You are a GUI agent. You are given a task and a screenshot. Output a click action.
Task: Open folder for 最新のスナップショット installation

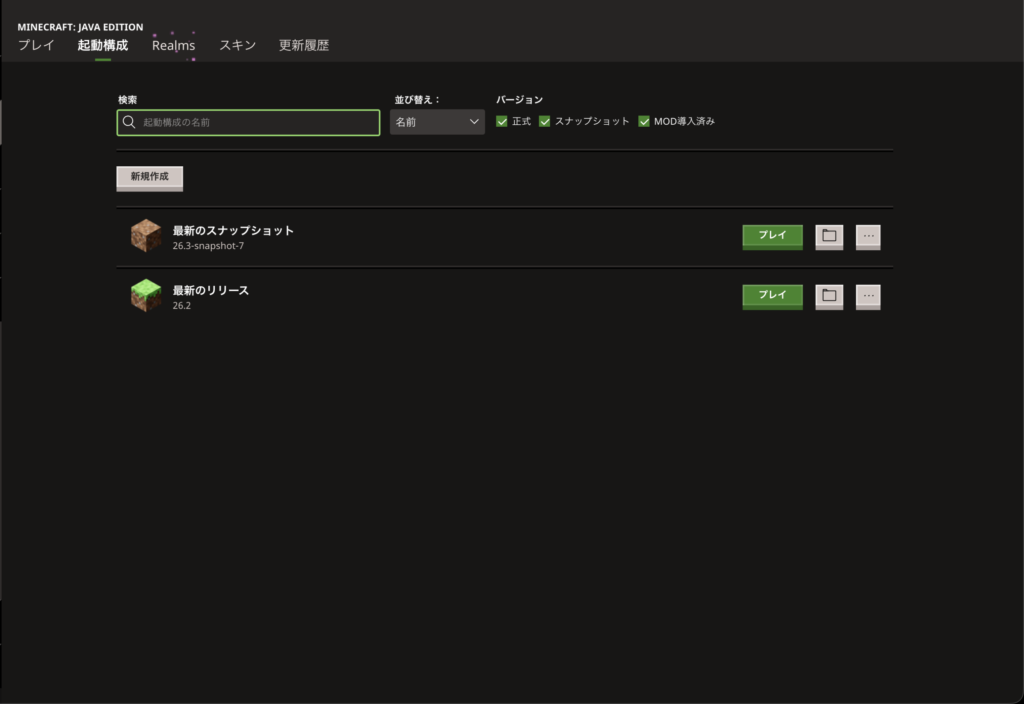click(829, 236)
